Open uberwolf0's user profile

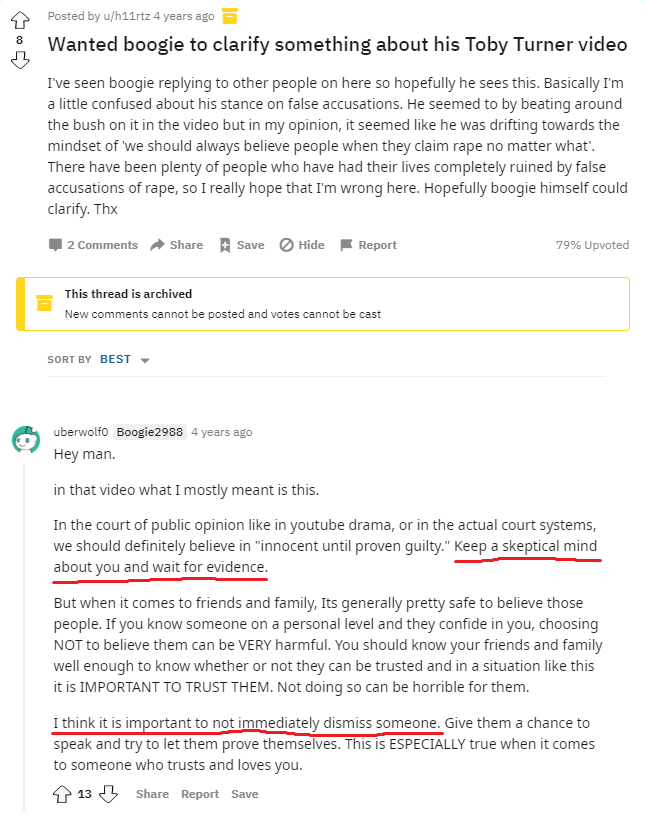80,432
